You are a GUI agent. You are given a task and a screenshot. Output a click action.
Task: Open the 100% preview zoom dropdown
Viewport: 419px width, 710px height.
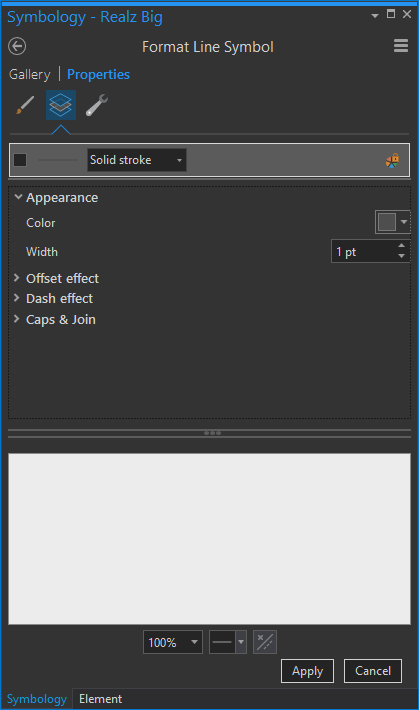(x=173, y=642)
